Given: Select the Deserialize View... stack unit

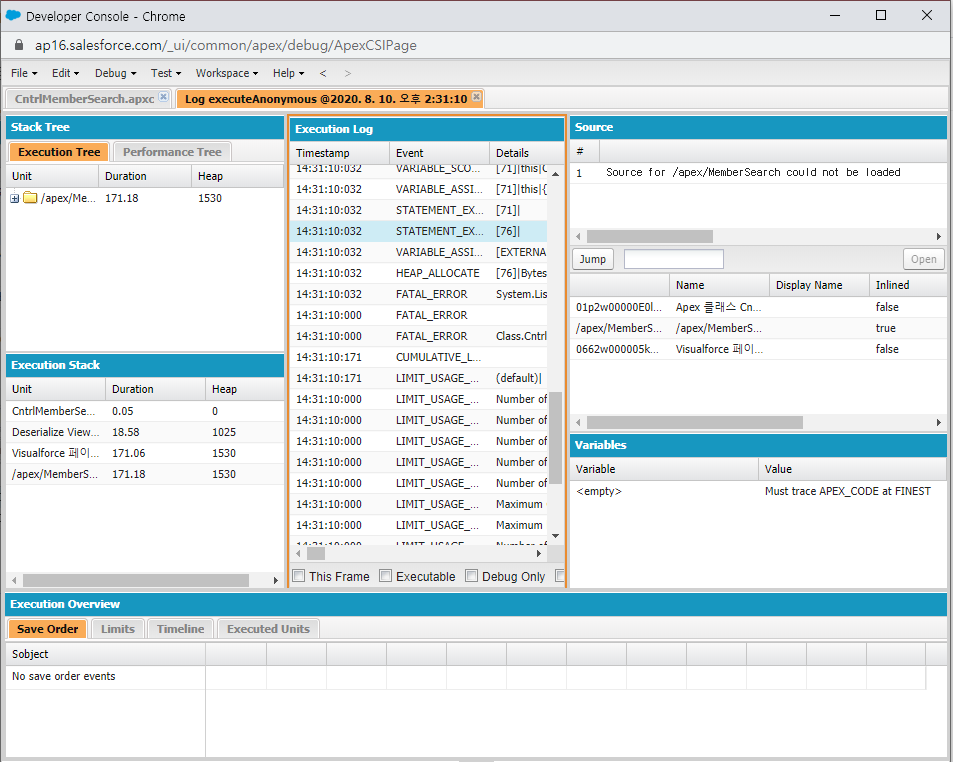Looking at the screenshot, I should [145, 432].
